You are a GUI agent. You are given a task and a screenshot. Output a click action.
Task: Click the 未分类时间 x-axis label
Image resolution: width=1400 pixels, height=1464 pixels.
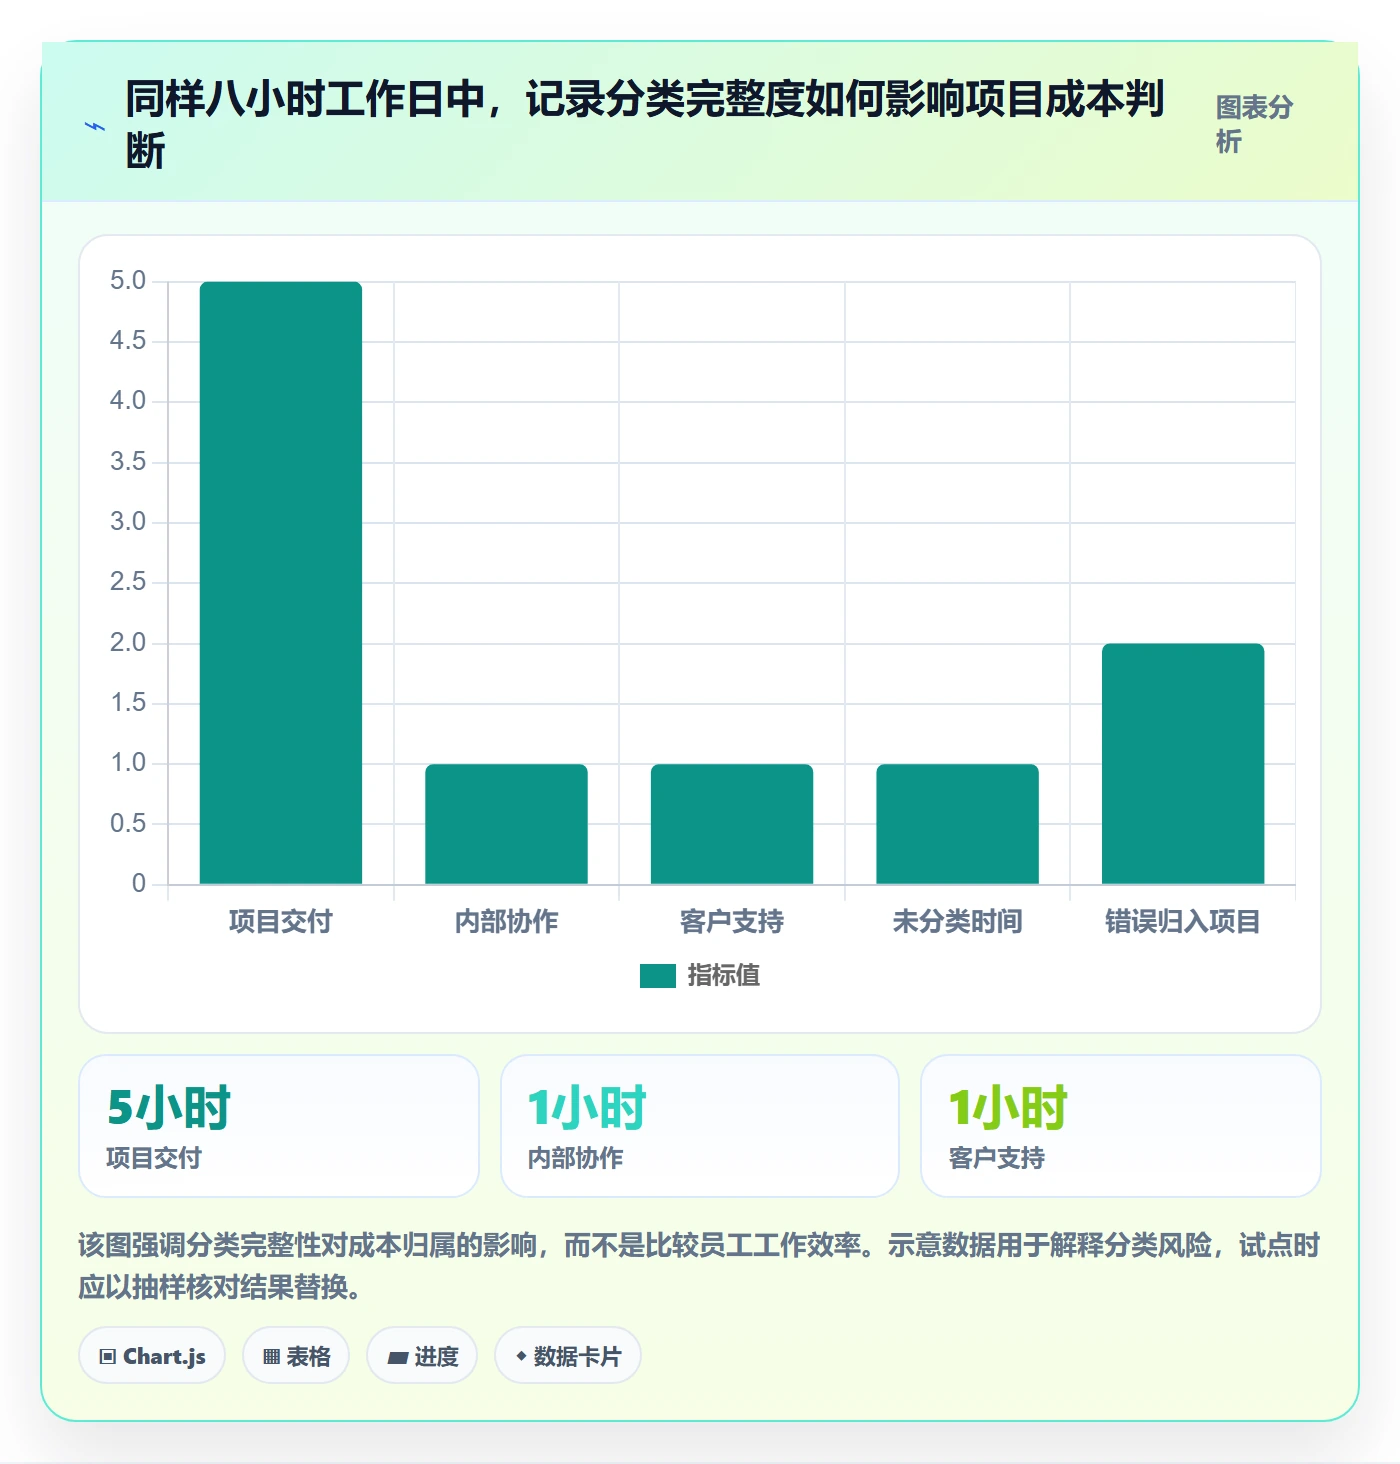(x=957, y=921)
